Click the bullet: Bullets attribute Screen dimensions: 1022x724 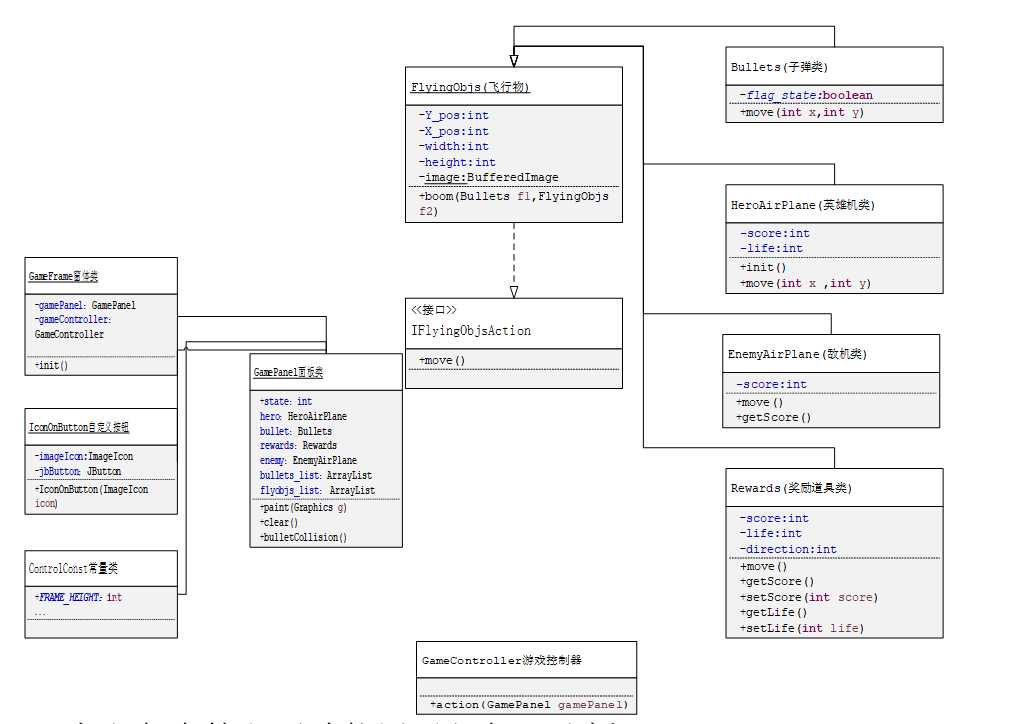coord(295,431)
